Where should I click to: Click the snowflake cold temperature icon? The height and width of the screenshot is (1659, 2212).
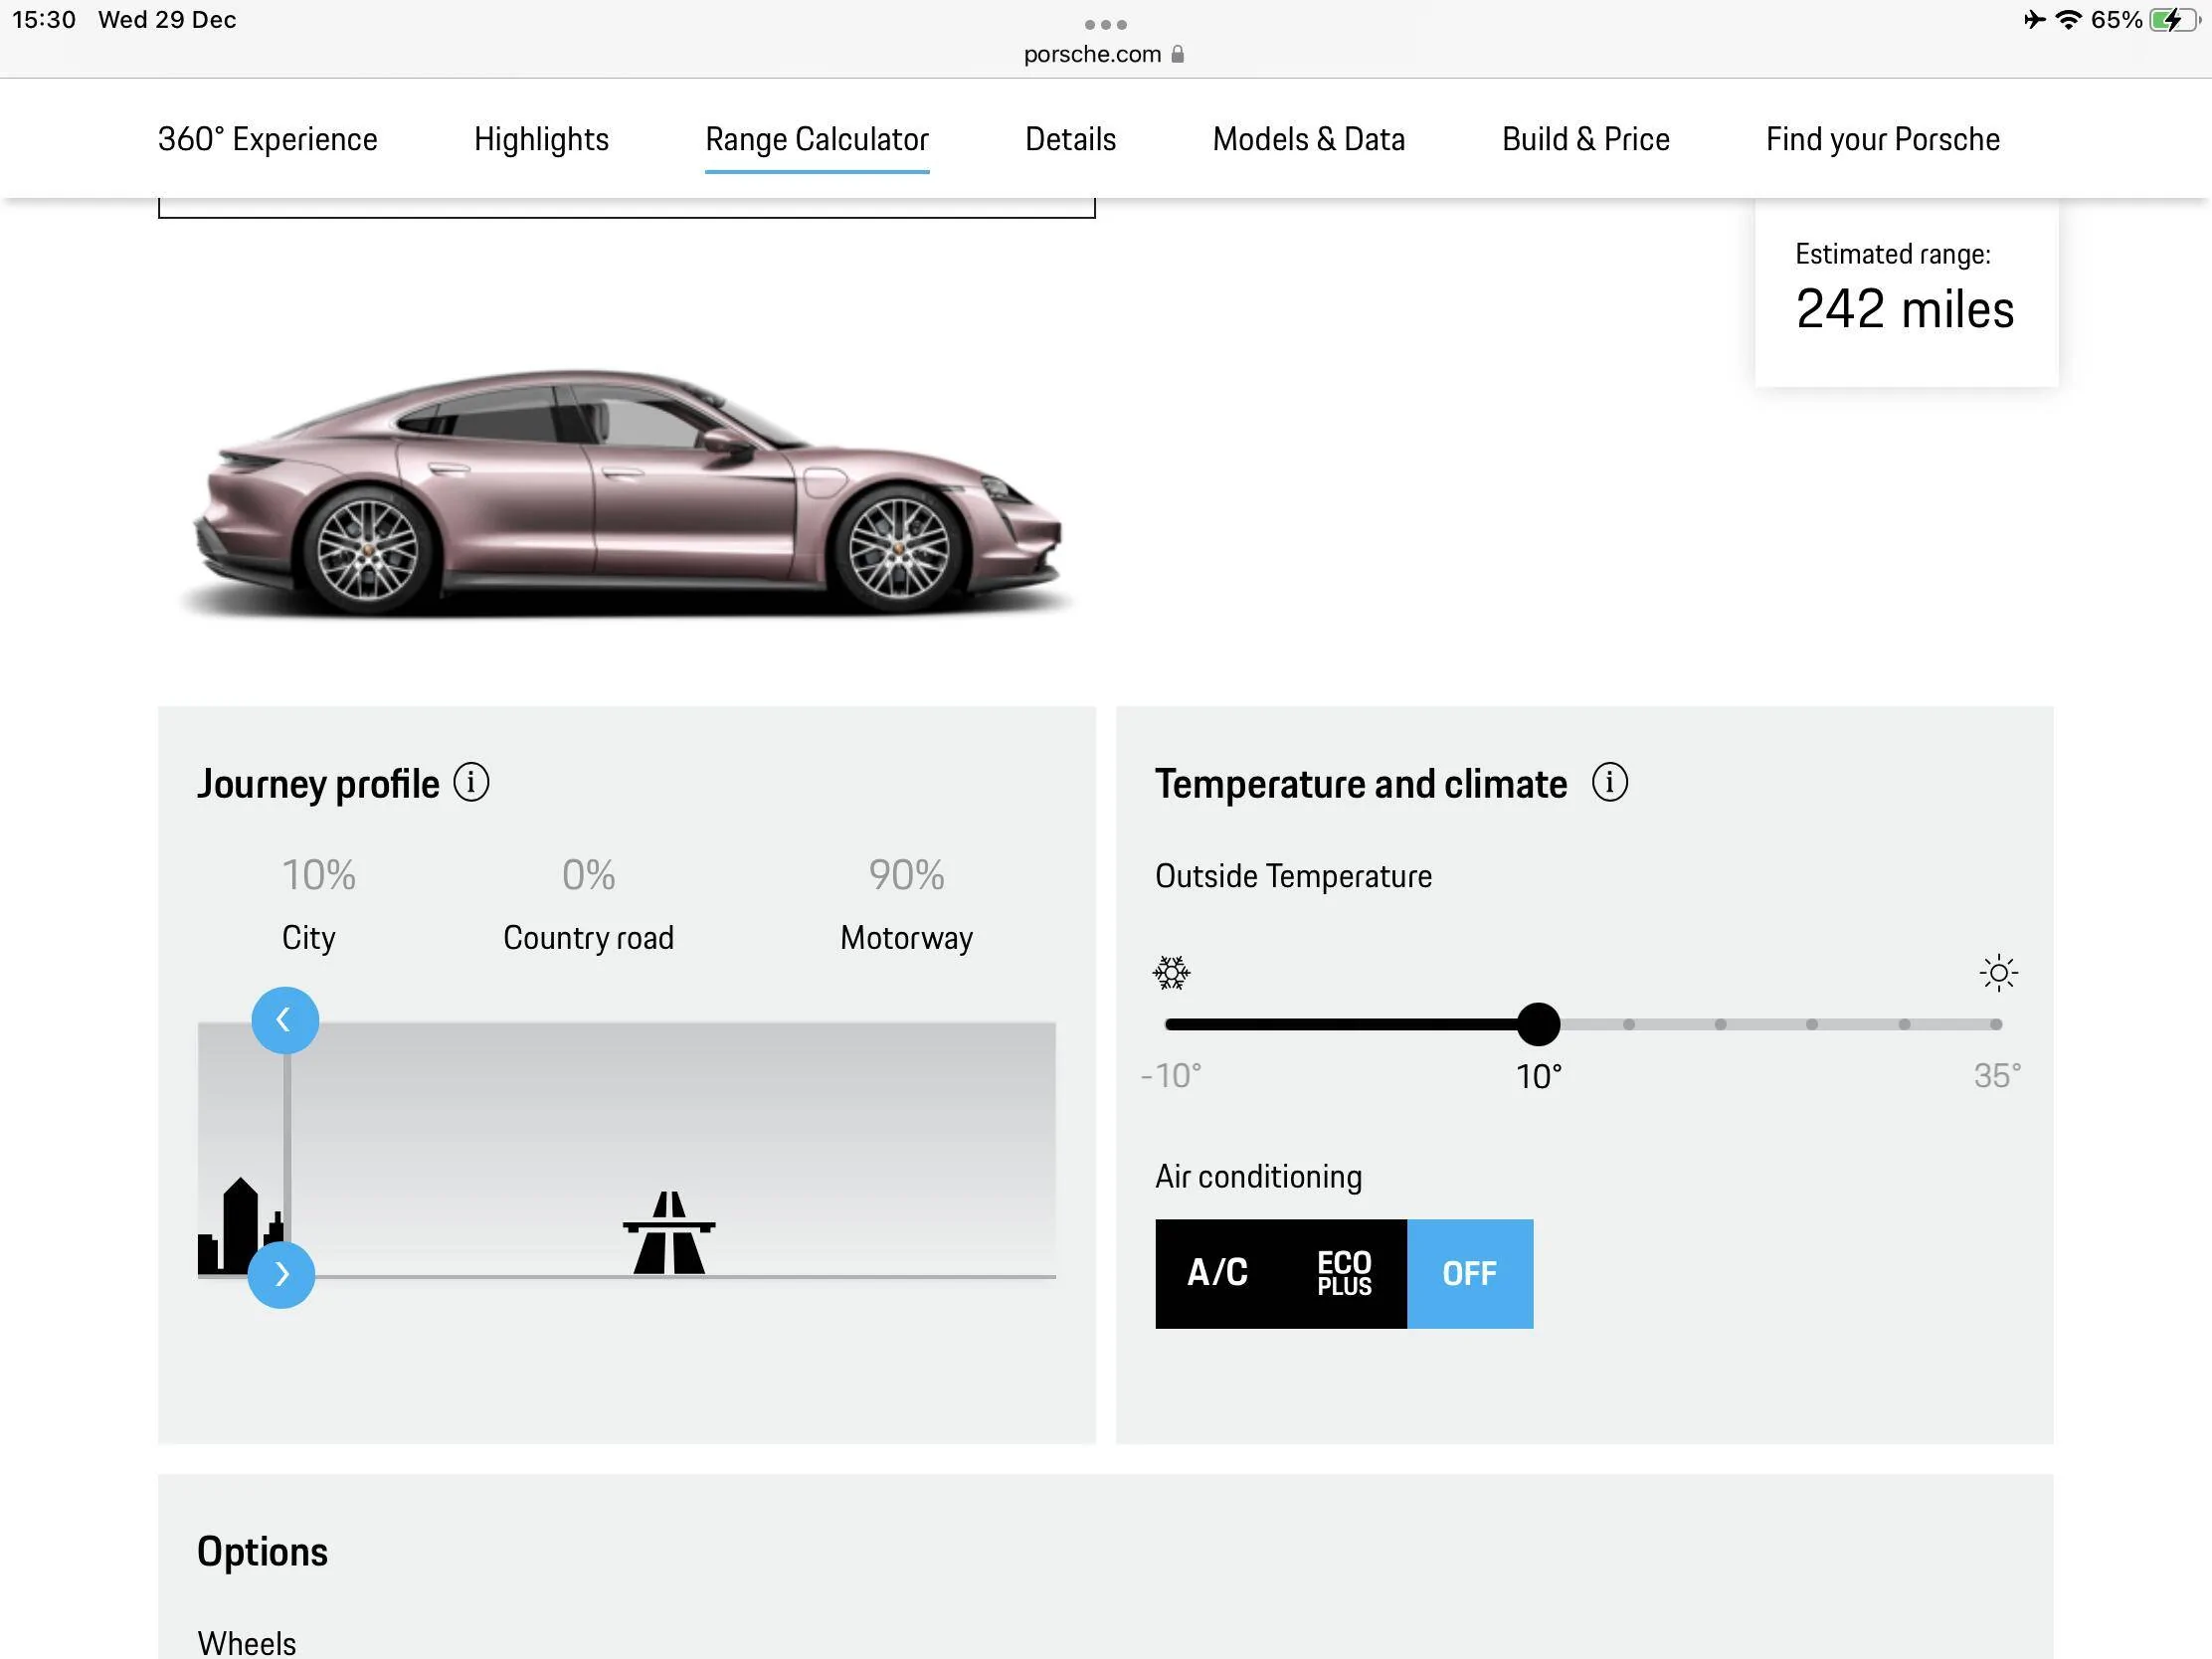[x=1171, y=972]
